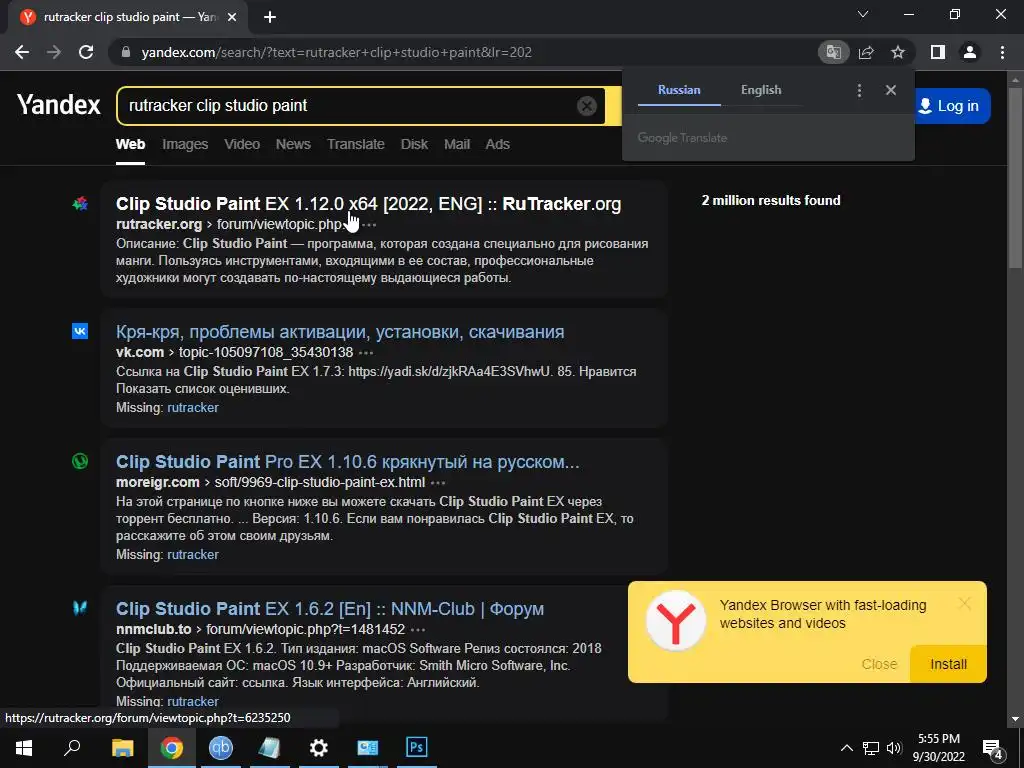
Task: Open translate popup three-dot options
Action: 859,90
